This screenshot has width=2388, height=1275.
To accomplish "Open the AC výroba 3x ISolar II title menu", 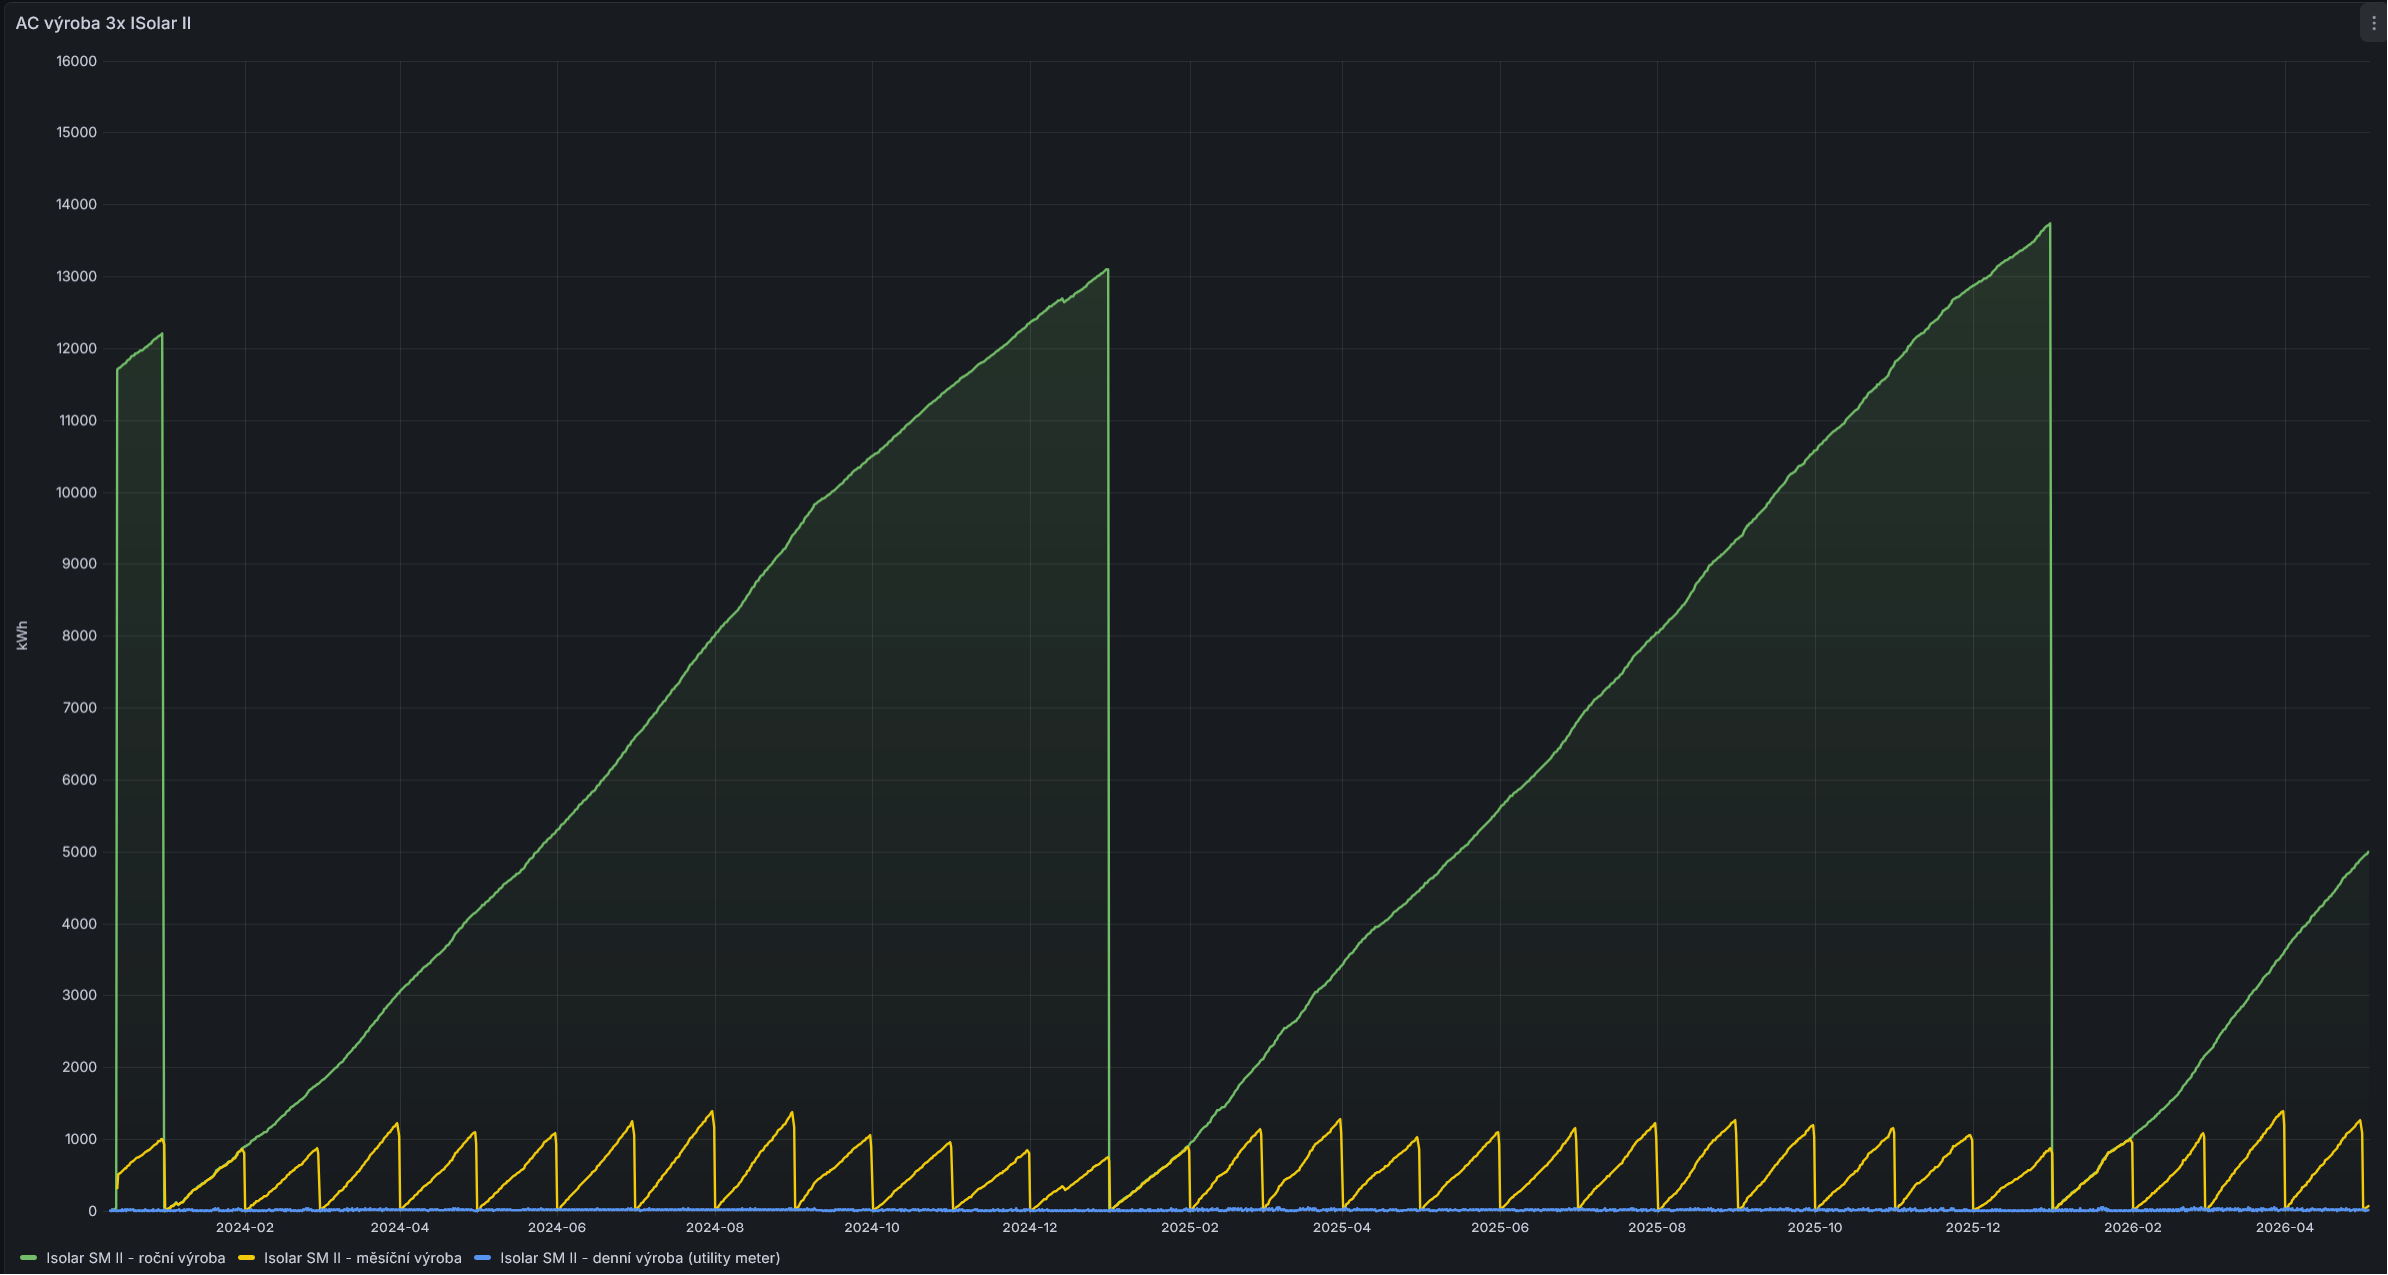I will pos(103,23).
